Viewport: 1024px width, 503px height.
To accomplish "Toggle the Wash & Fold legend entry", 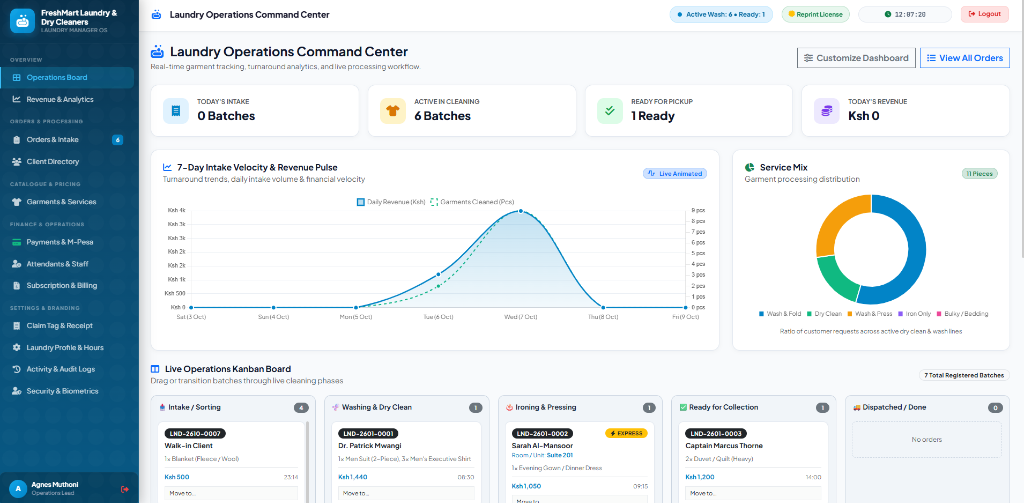I will [x=780, y=314].
